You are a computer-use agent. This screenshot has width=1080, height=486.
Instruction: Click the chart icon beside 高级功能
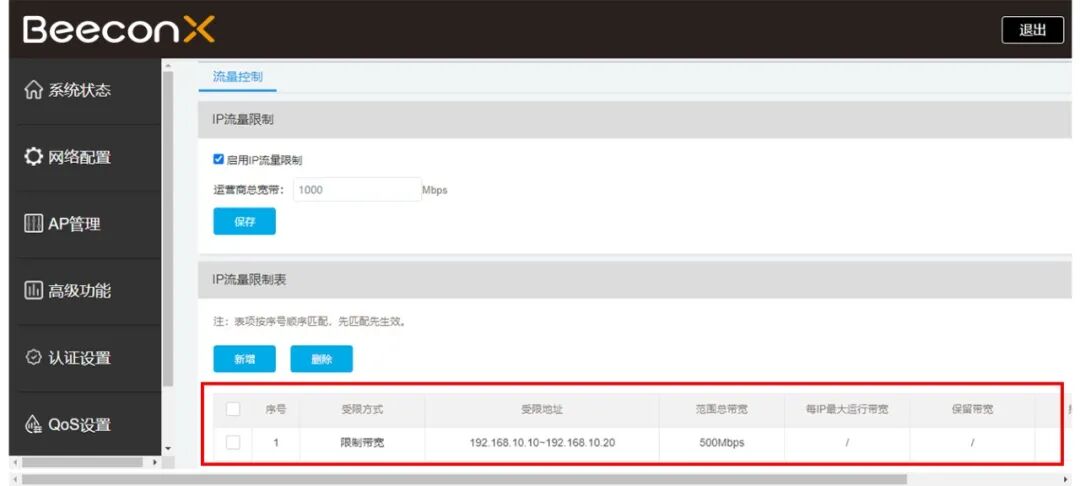tap(33, 290)
